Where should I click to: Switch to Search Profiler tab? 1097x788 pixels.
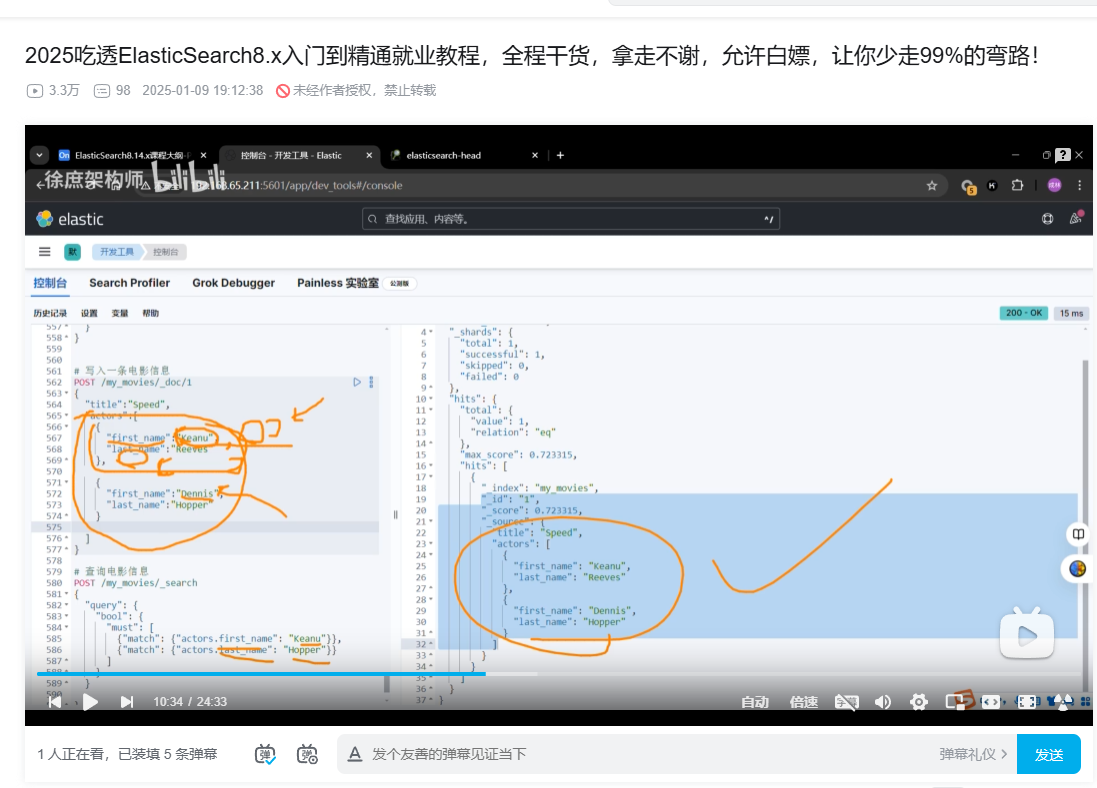pos(129,283)
